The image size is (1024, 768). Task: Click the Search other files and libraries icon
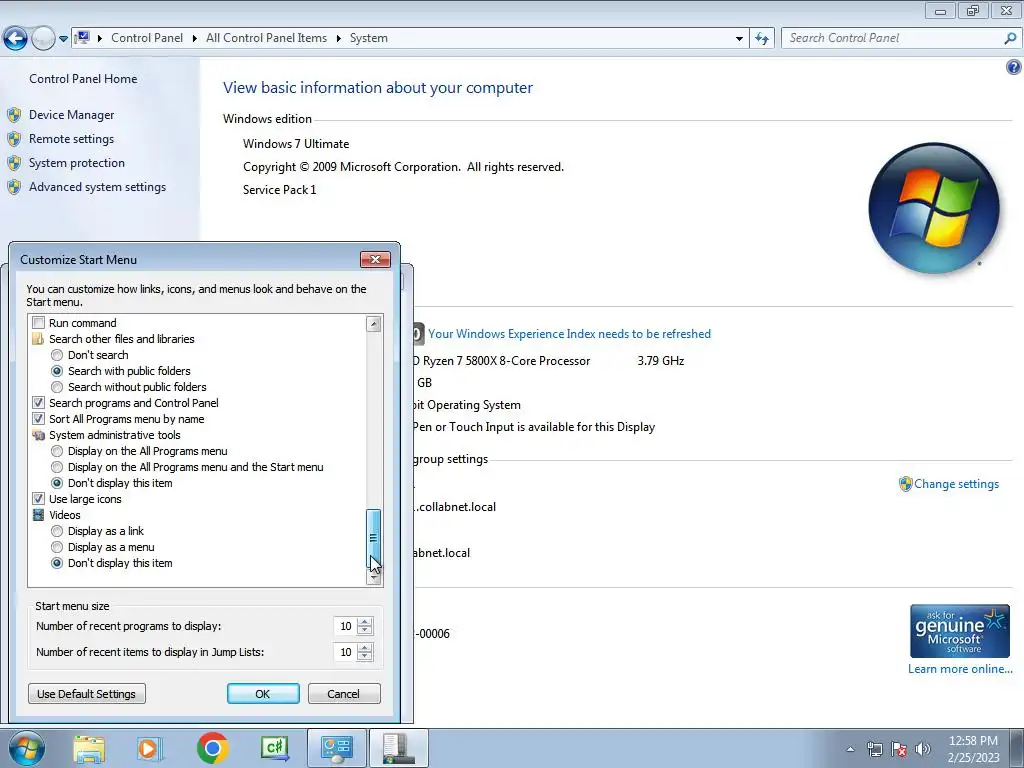point(39,339)
